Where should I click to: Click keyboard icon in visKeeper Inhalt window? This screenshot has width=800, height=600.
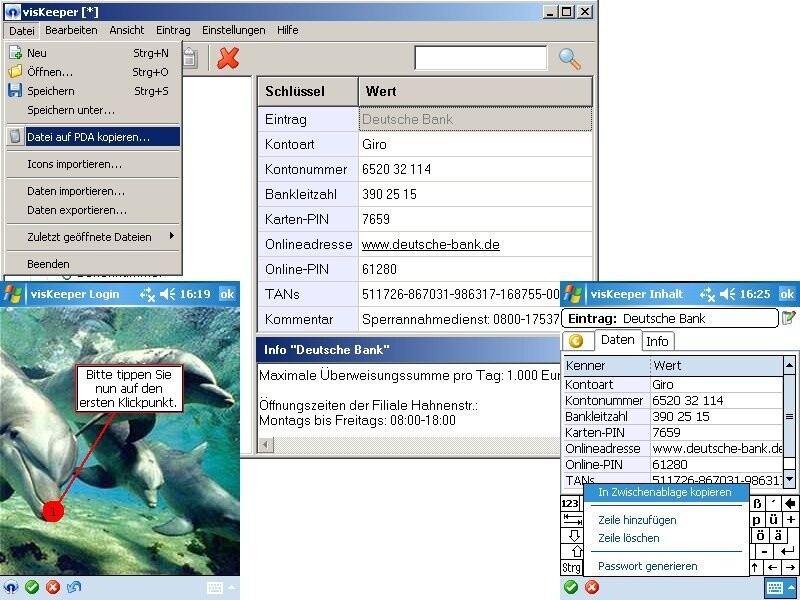click(x=775, y=588)
